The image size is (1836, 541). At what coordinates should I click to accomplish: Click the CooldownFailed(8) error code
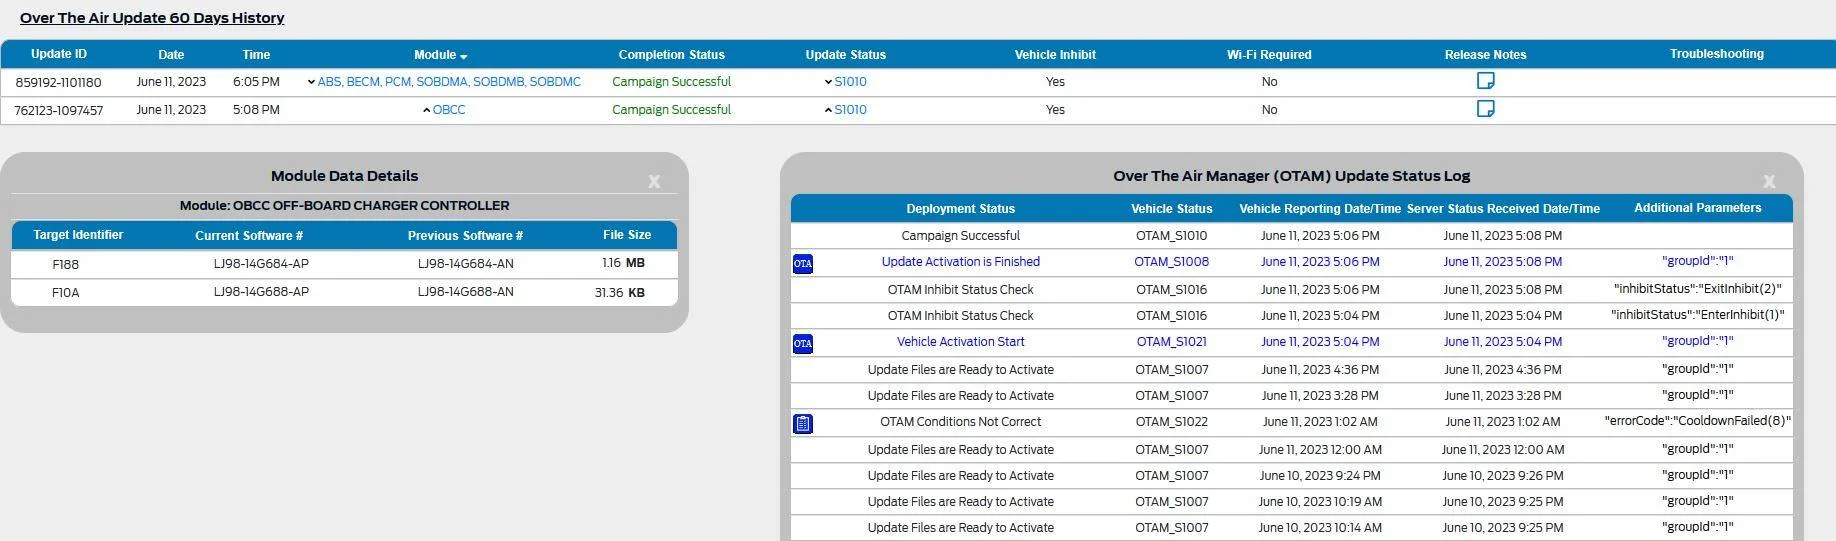pos(1698,421)
